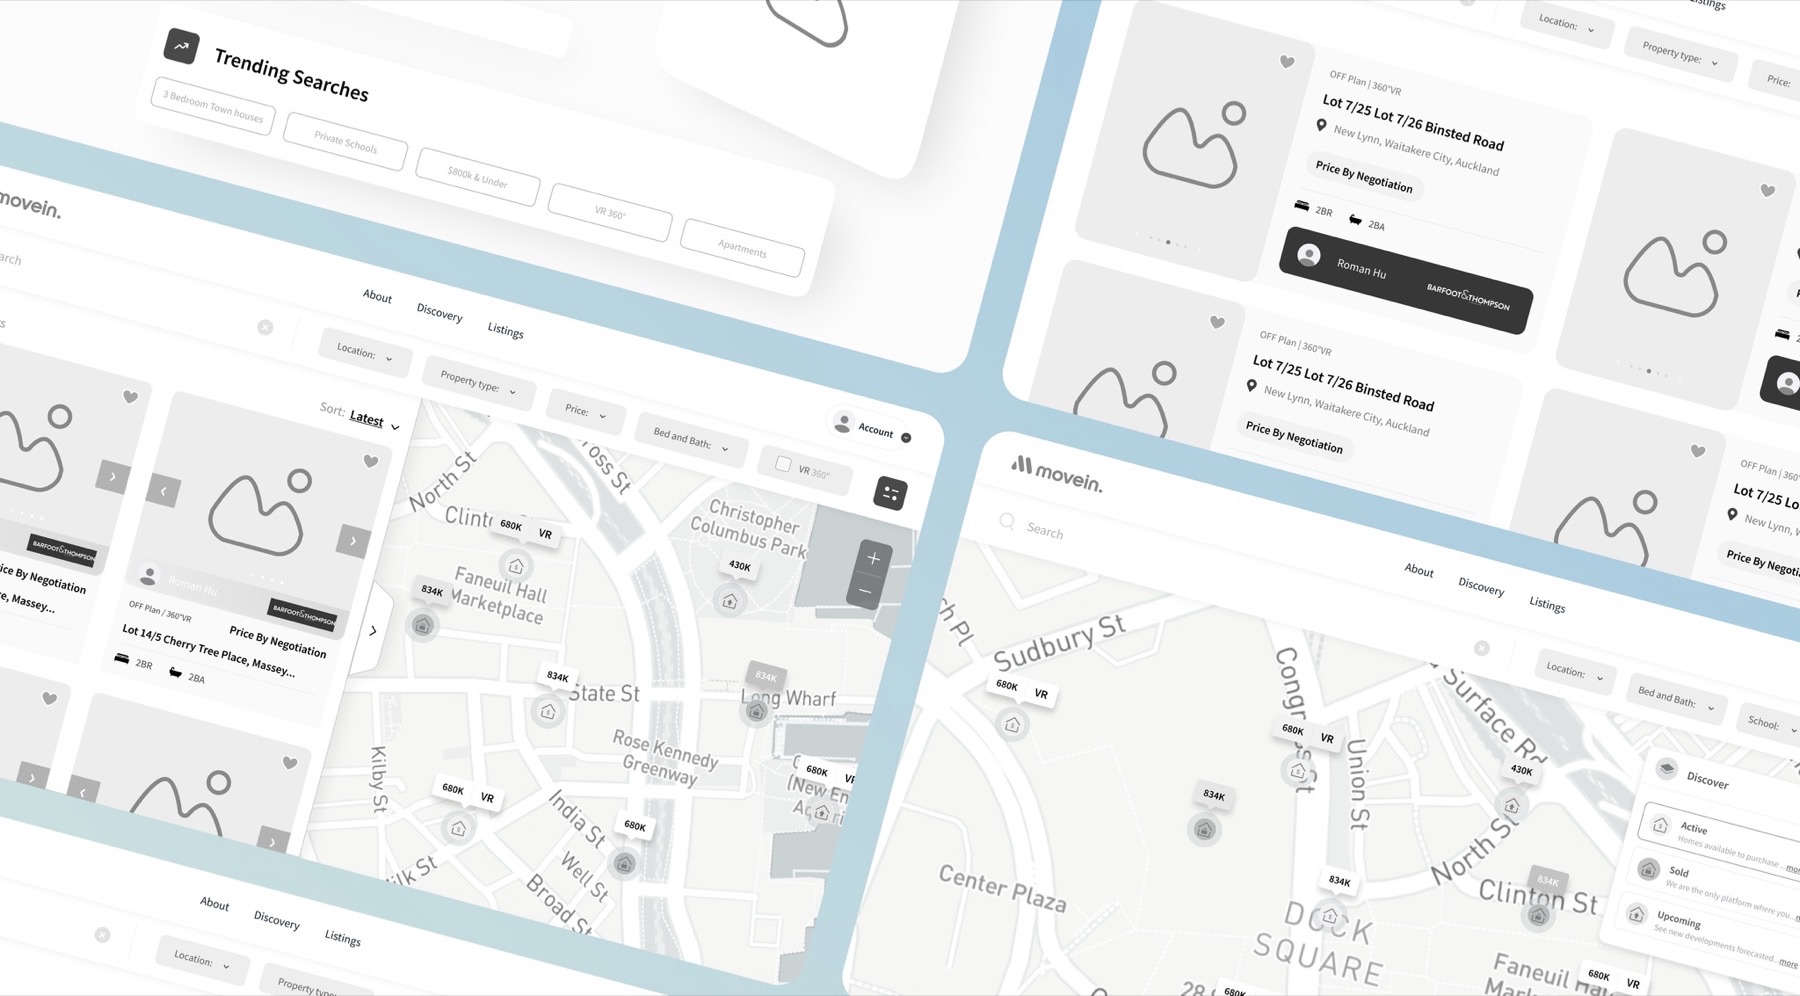This screenshot has height=996, width=1800.
Task: Open the Active homes row in Discover card
Action: tap(1725, 842)
